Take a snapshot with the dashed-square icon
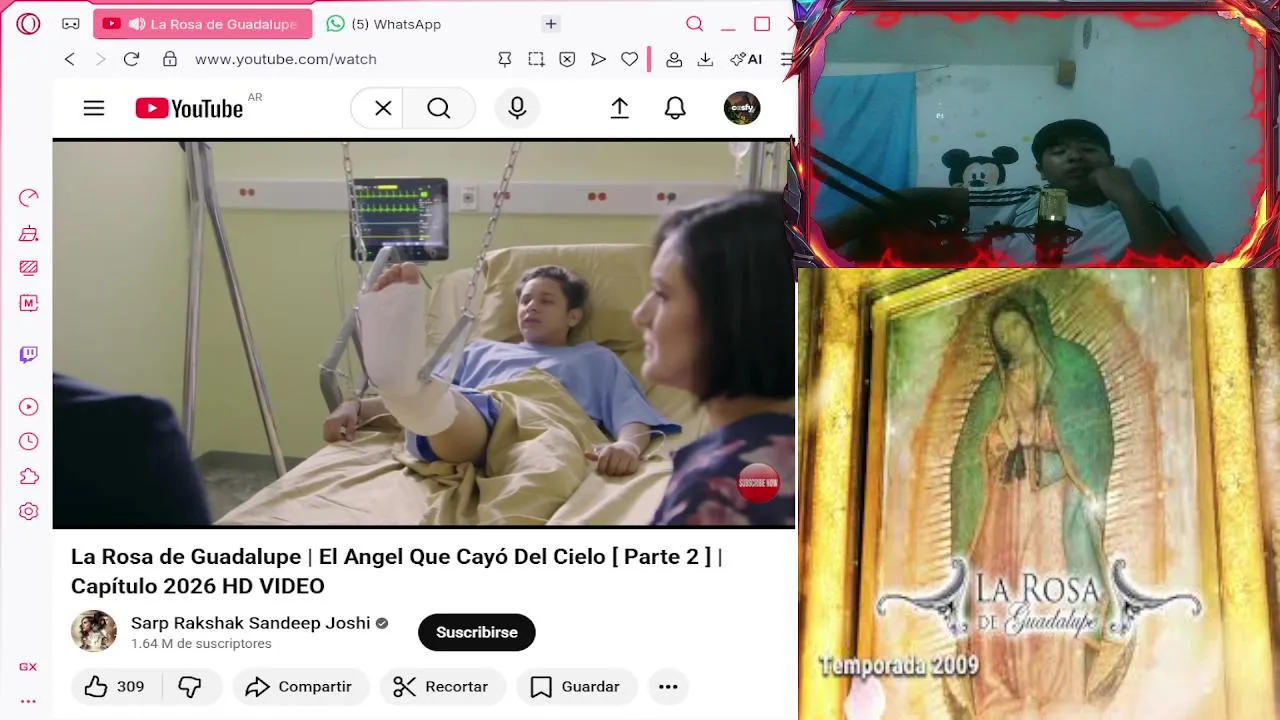The image size is (1280, 720). click(x=536, y=59)
